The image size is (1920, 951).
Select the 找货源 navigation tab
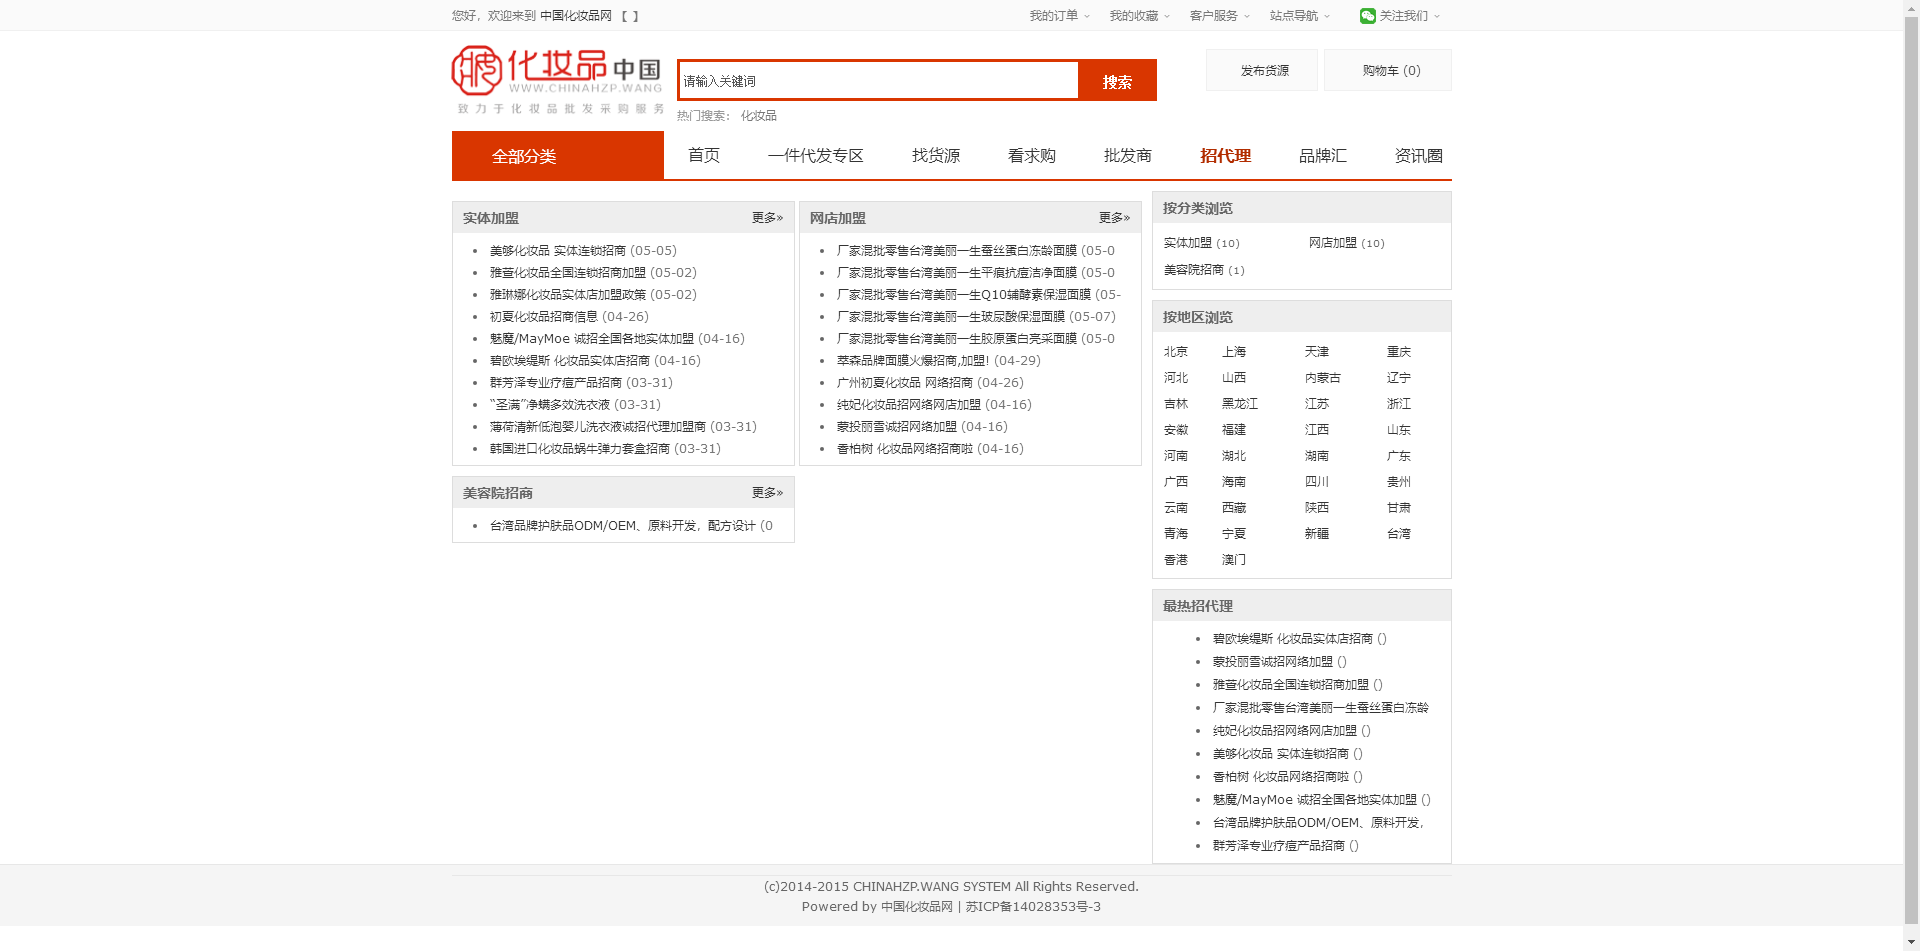click(x=935, y=156)
